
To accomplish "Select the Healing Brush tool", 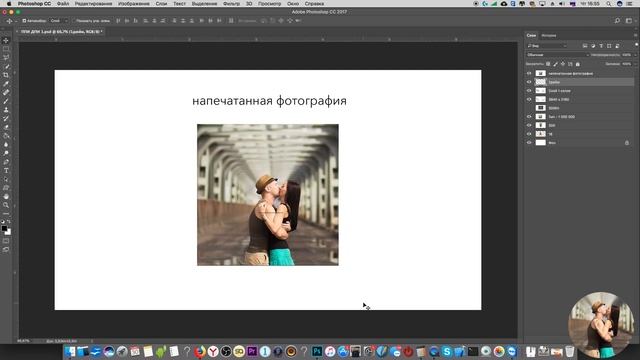I will [6, 92].
